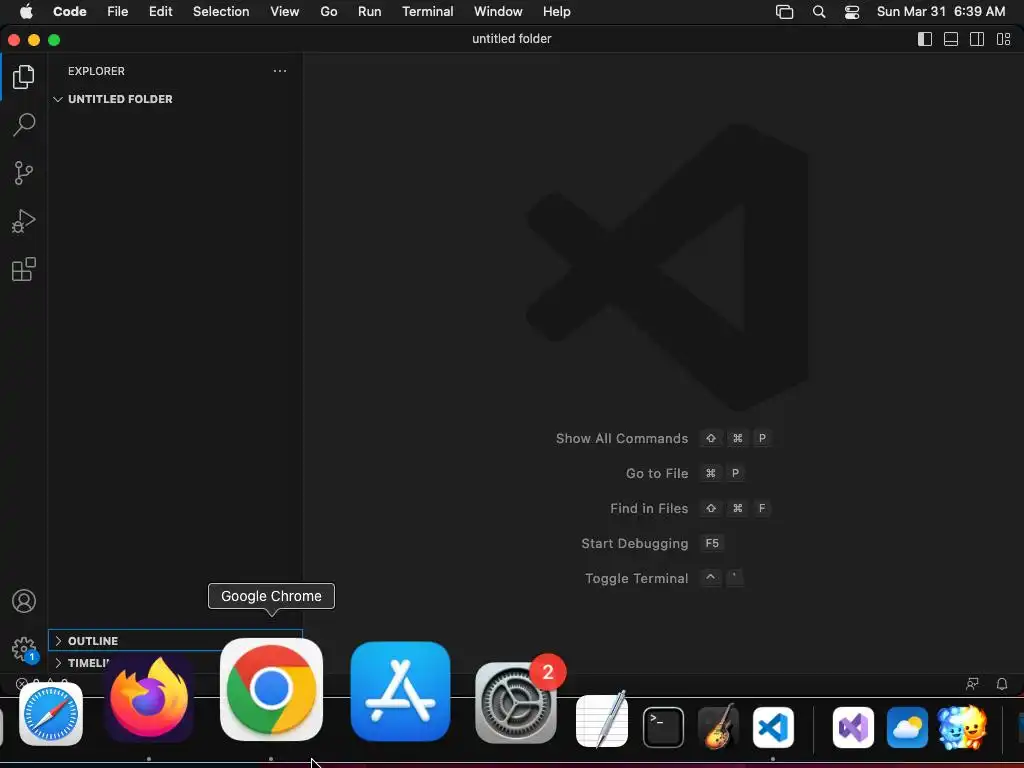Open the Run menu
Image resolution: width=1024 pixels, height=768 pixels.
(x=369, y=12)
